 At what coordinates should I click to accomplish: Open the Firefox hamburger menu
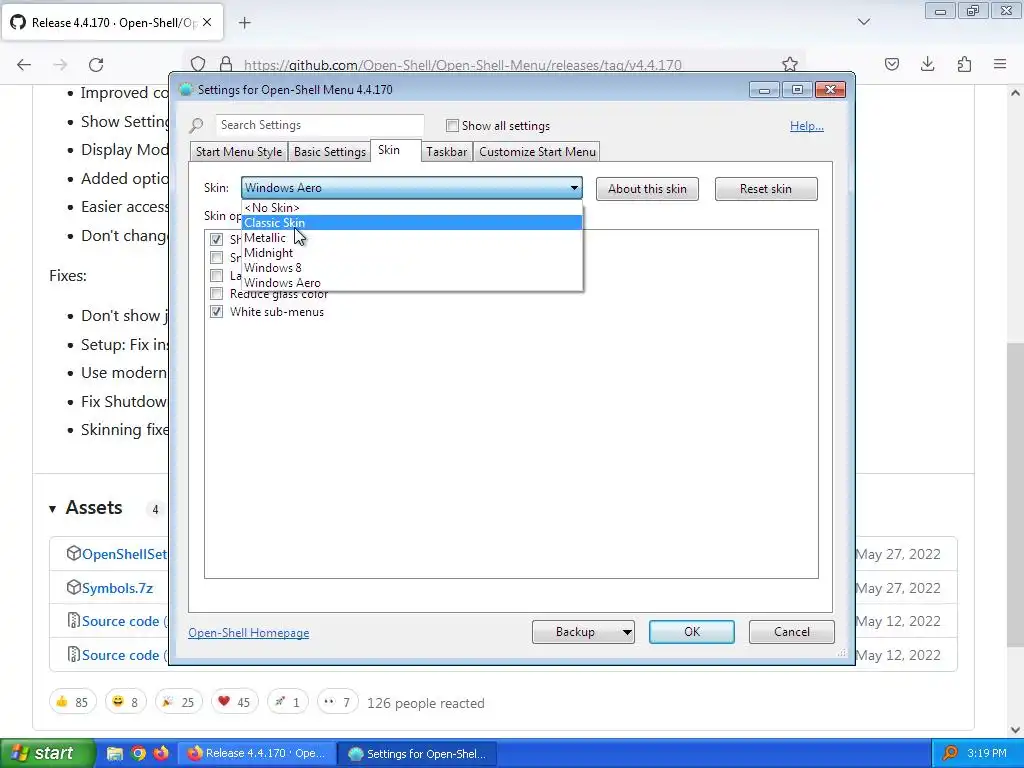1000,64
